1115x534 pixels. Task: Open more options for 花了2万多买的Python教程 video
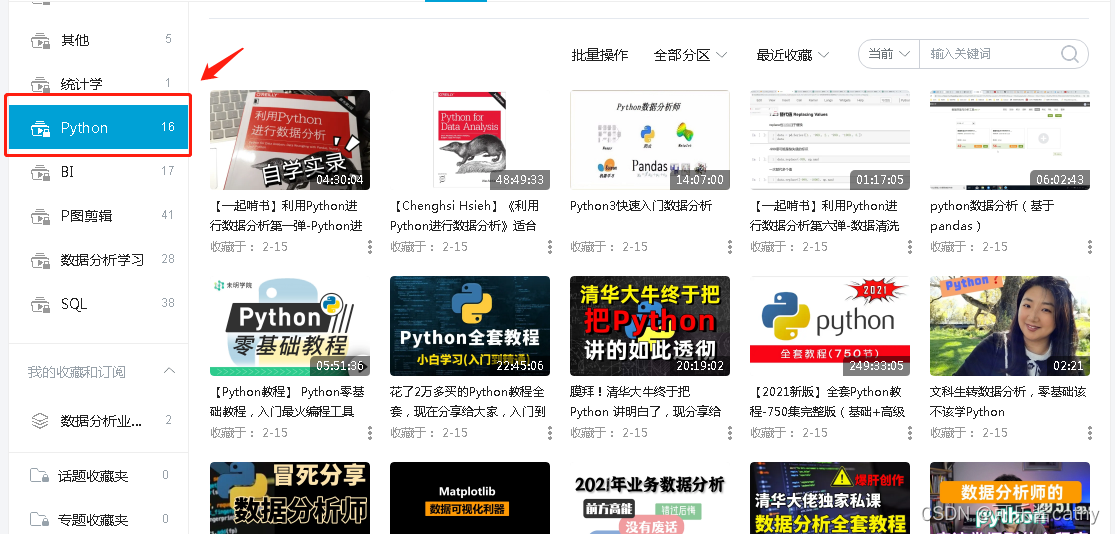pos(550,432)
